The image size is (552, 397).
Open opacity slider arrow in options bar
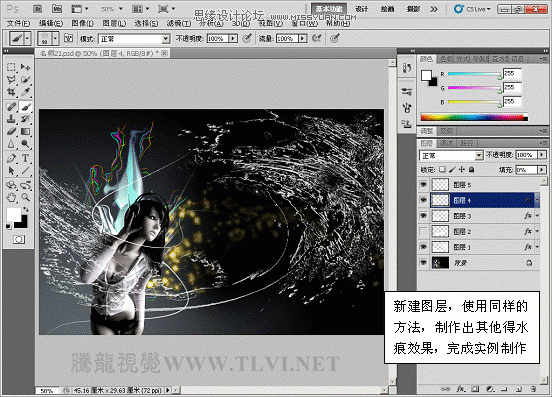tap(233, 38)
